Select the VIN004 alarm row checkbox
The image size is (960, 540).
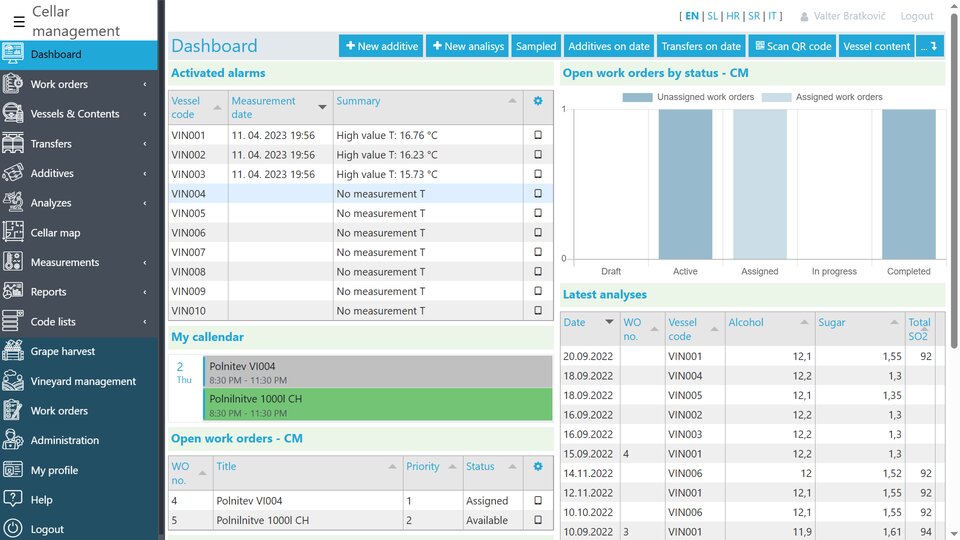click(x=538, y=194)
